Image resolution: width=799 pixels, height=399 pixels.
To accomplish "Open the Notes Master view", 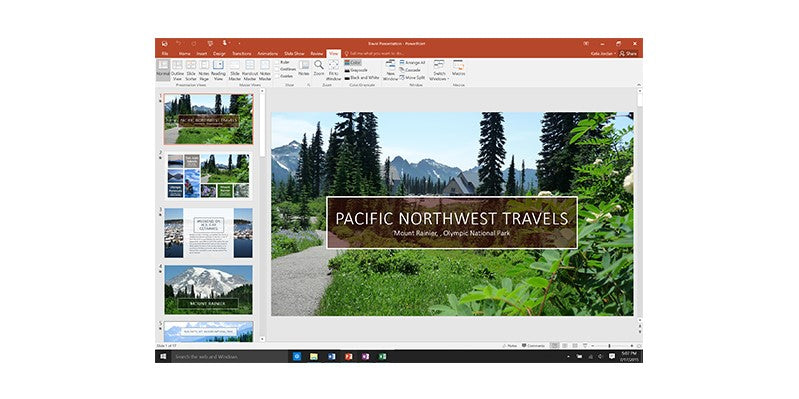I will 265,70.
